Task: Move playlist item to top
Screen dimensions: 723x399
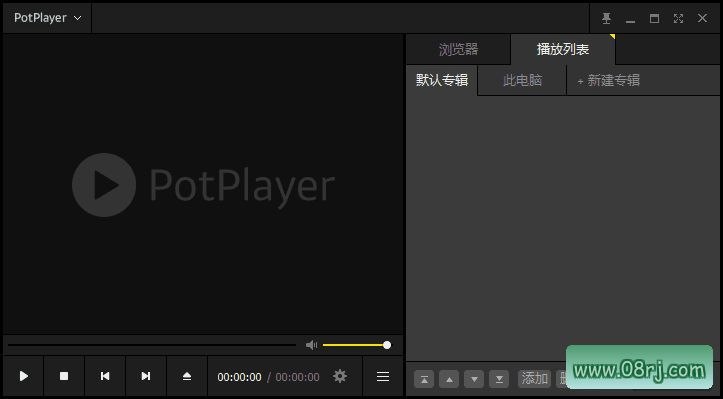Action: tap(424, 379)
